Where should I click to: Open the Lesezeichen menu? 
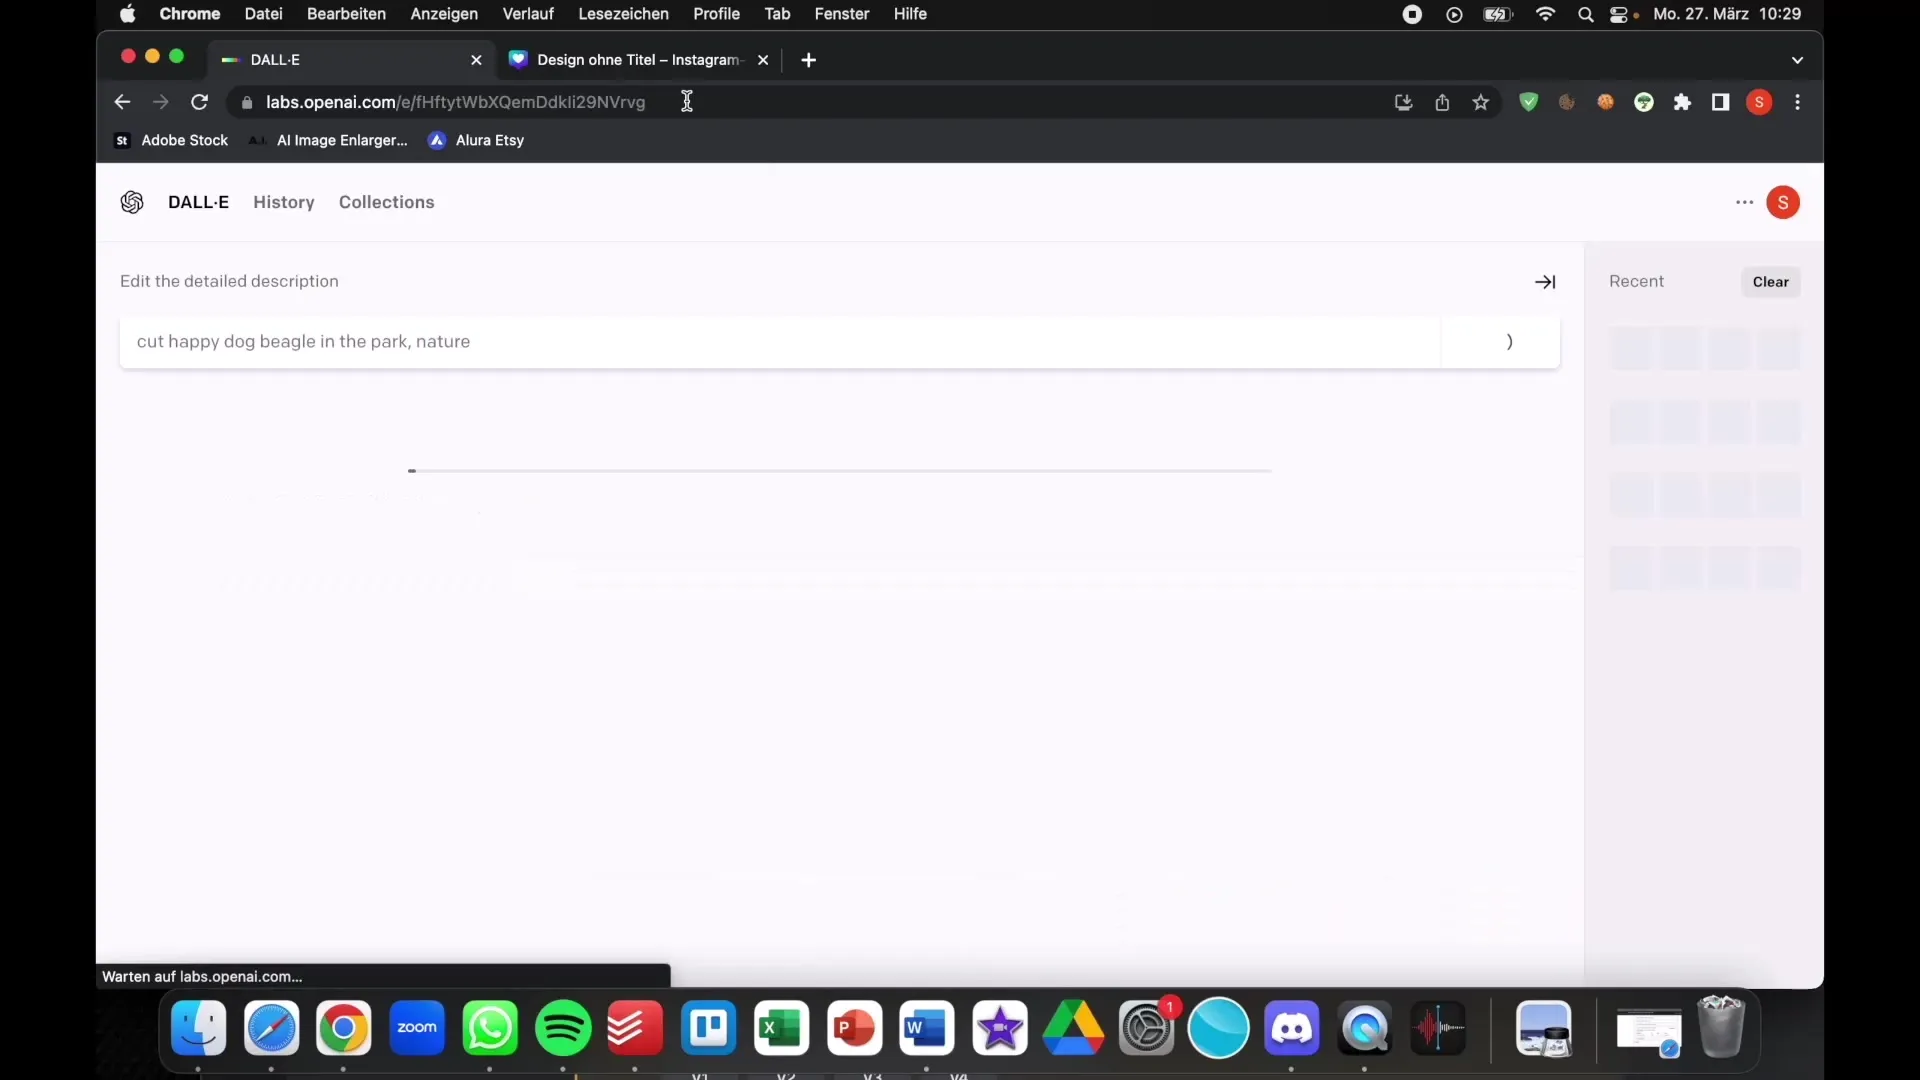623,14
